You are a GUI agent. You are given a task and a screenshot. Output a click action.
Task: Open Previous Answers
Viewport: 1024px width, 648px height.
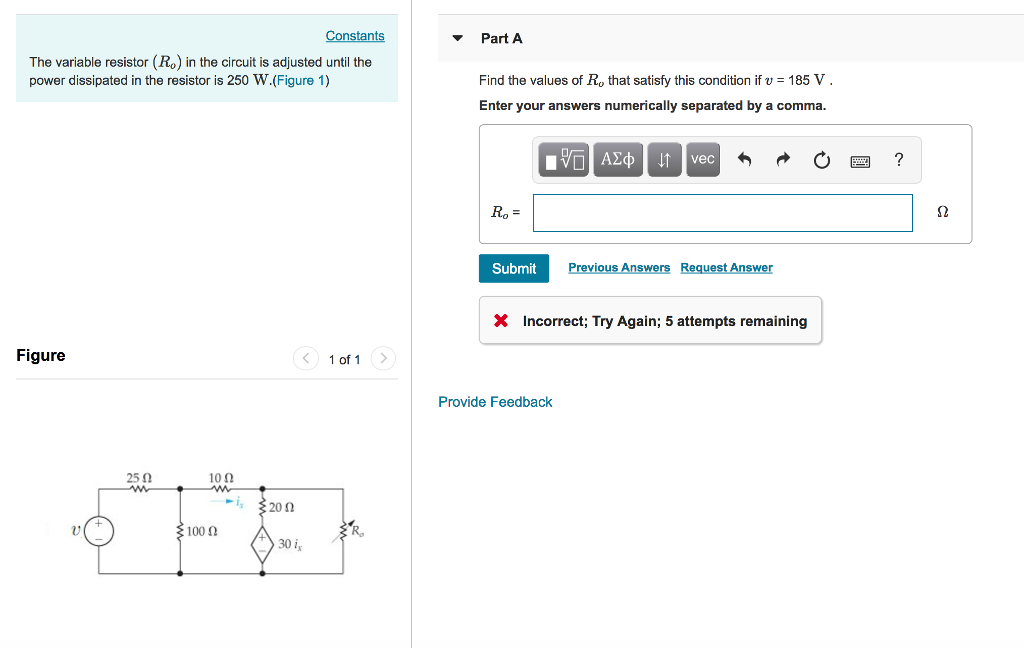(619, 267)
